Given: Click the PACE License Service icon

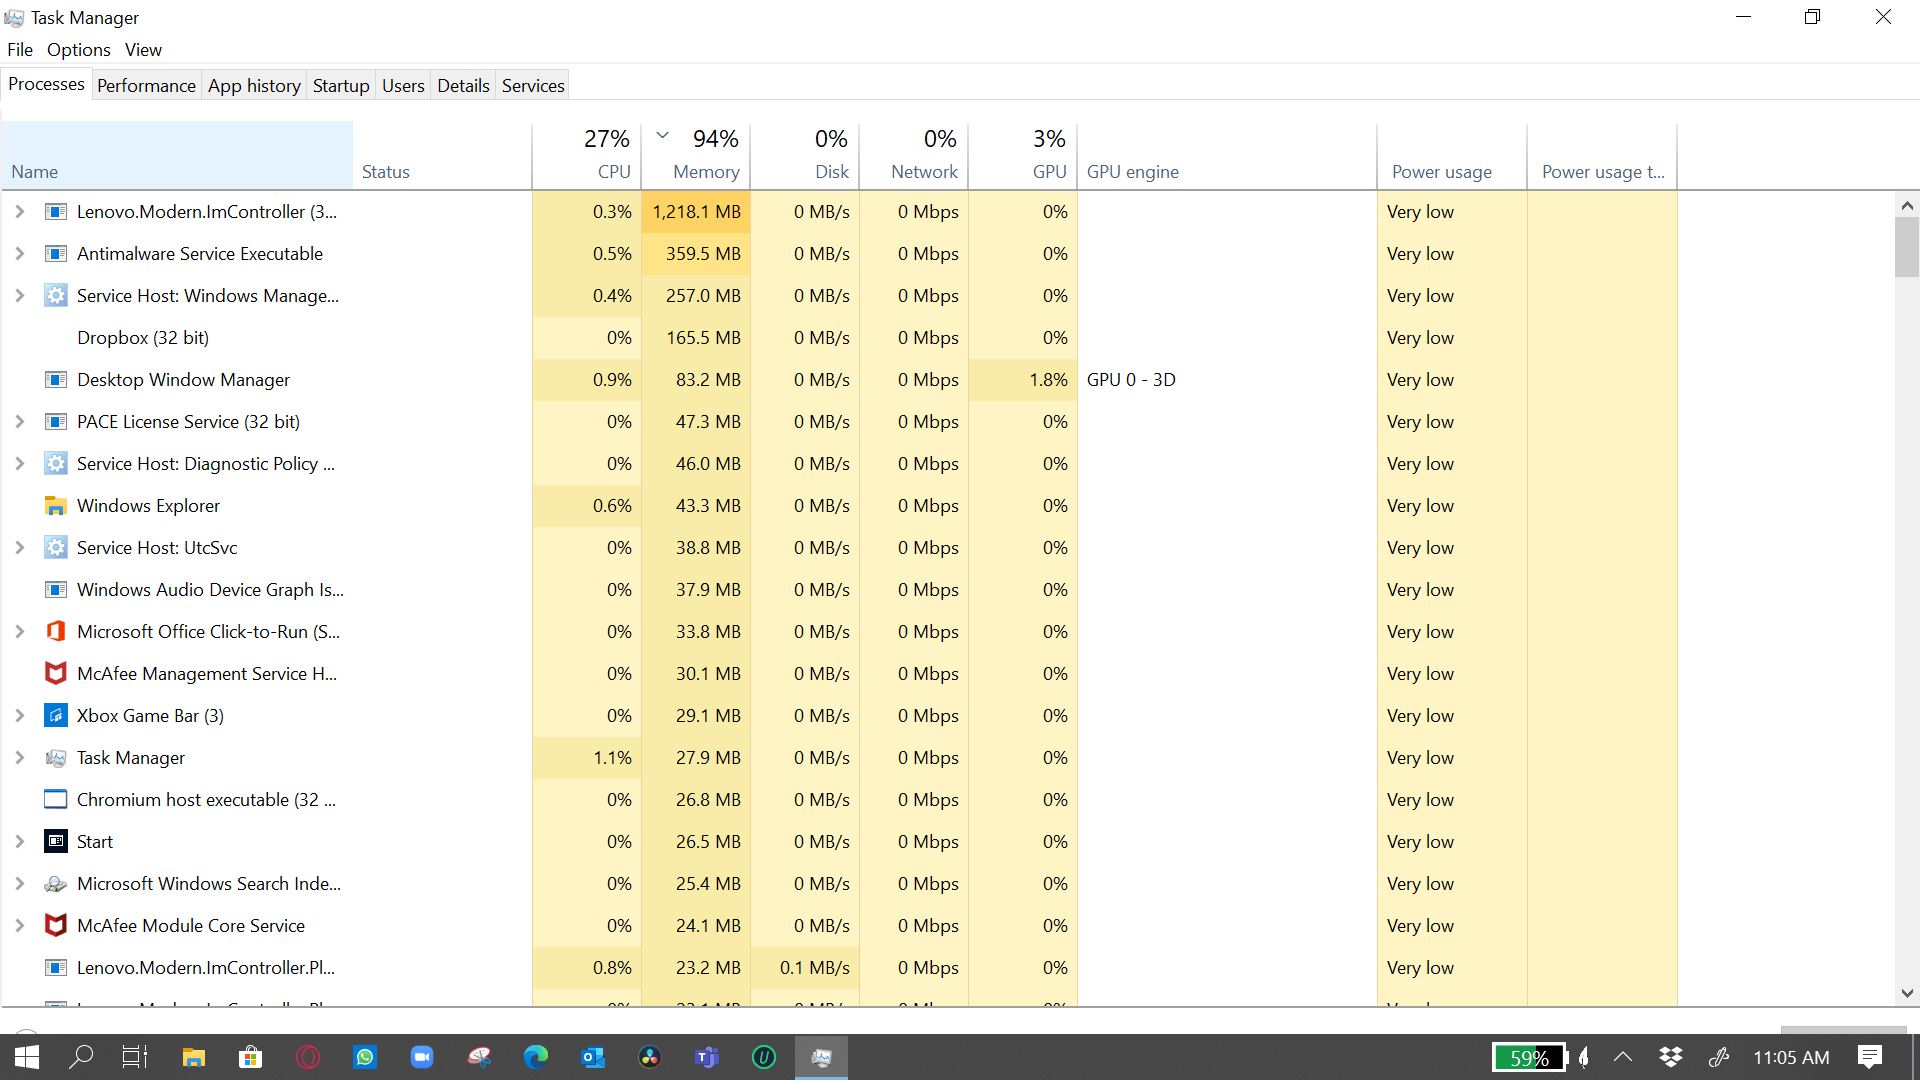Looking at the screenshot, I should pos(56,422).
